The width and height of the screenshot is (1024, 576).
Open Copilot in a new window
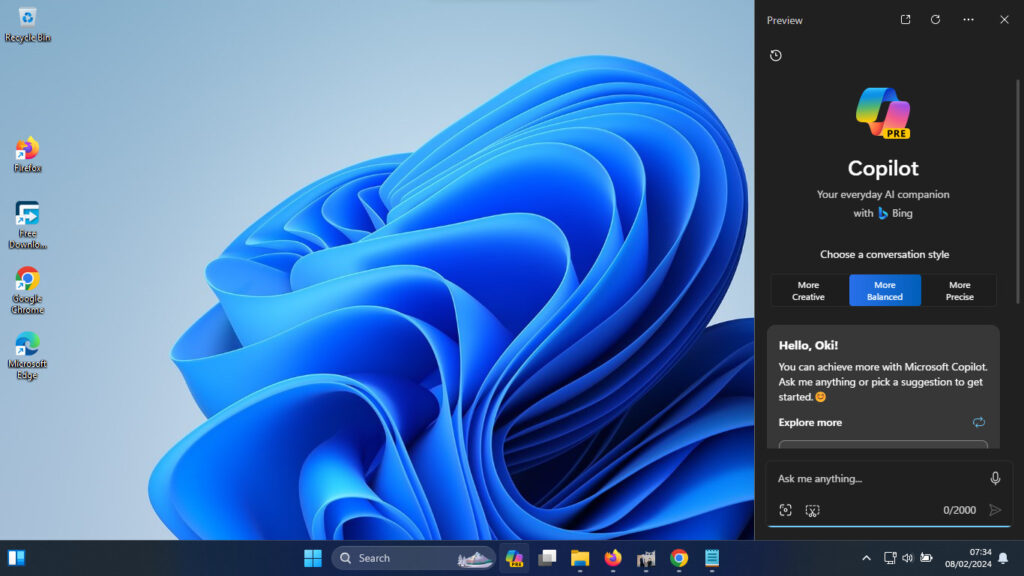[905, 20]
